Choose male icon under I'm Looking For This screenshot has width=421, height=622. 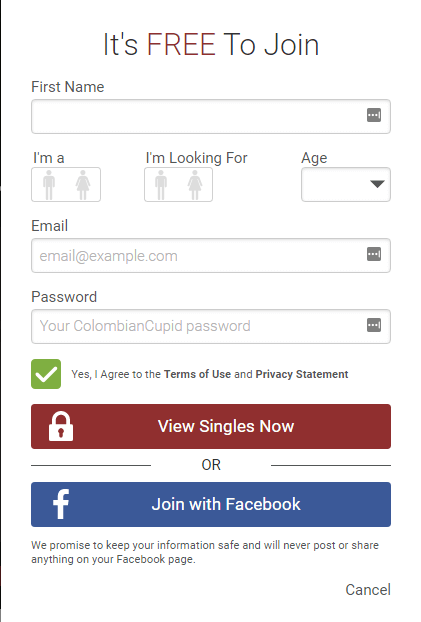pyautogui.click(x=161, y=185)
